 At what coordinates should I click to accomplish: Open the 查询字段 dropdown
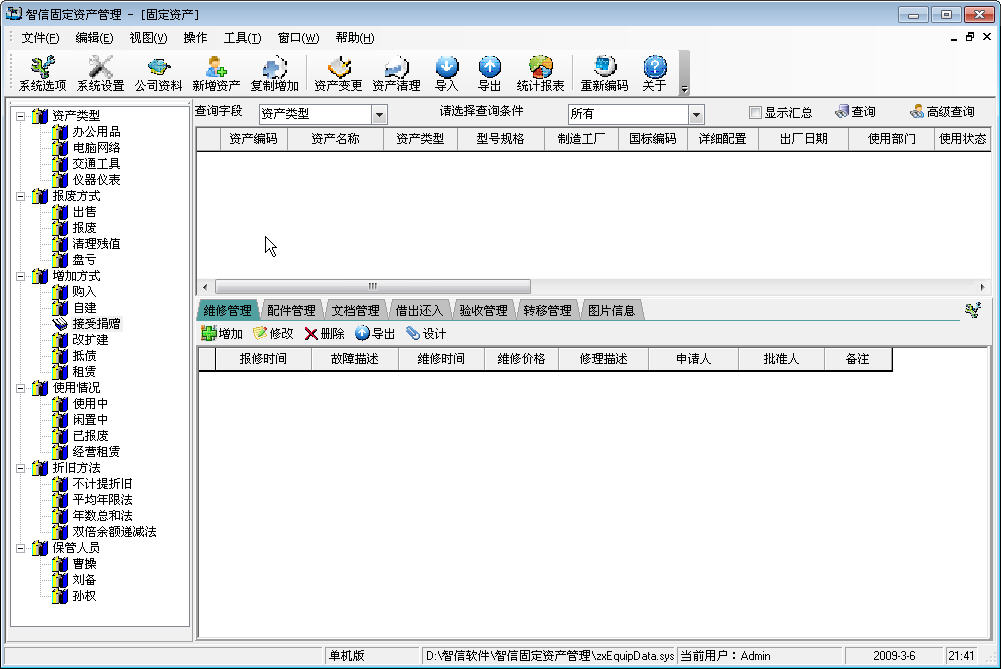pos(379,115)
